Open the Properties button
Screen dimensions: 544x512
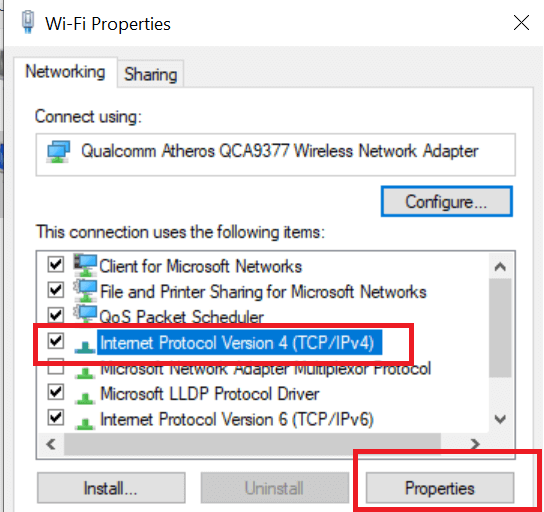(x=440, y=488)
